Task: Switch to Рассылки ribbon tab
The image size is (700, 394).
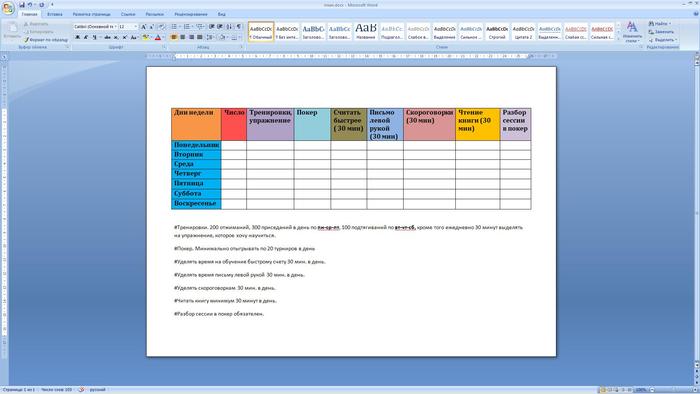Action: pyautogui.click(x=154, y=14)
